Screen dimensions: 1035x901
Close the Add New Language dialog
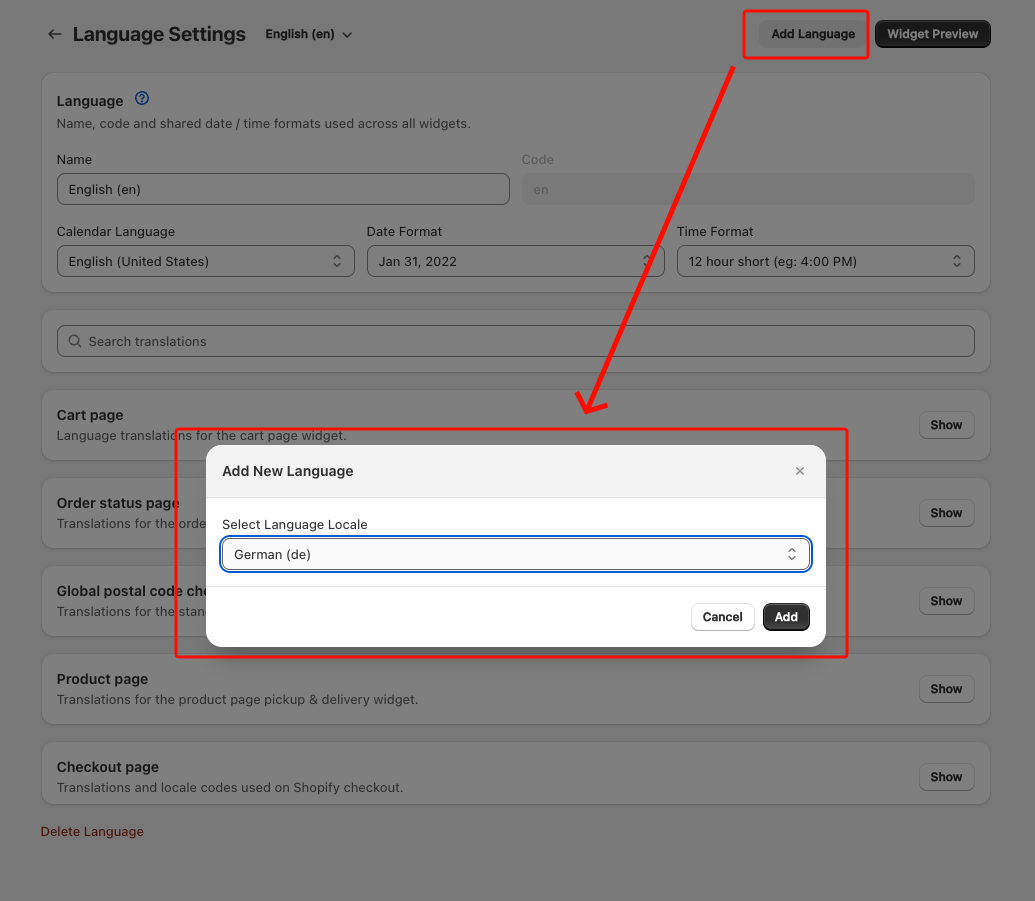(x=799, y=471)
